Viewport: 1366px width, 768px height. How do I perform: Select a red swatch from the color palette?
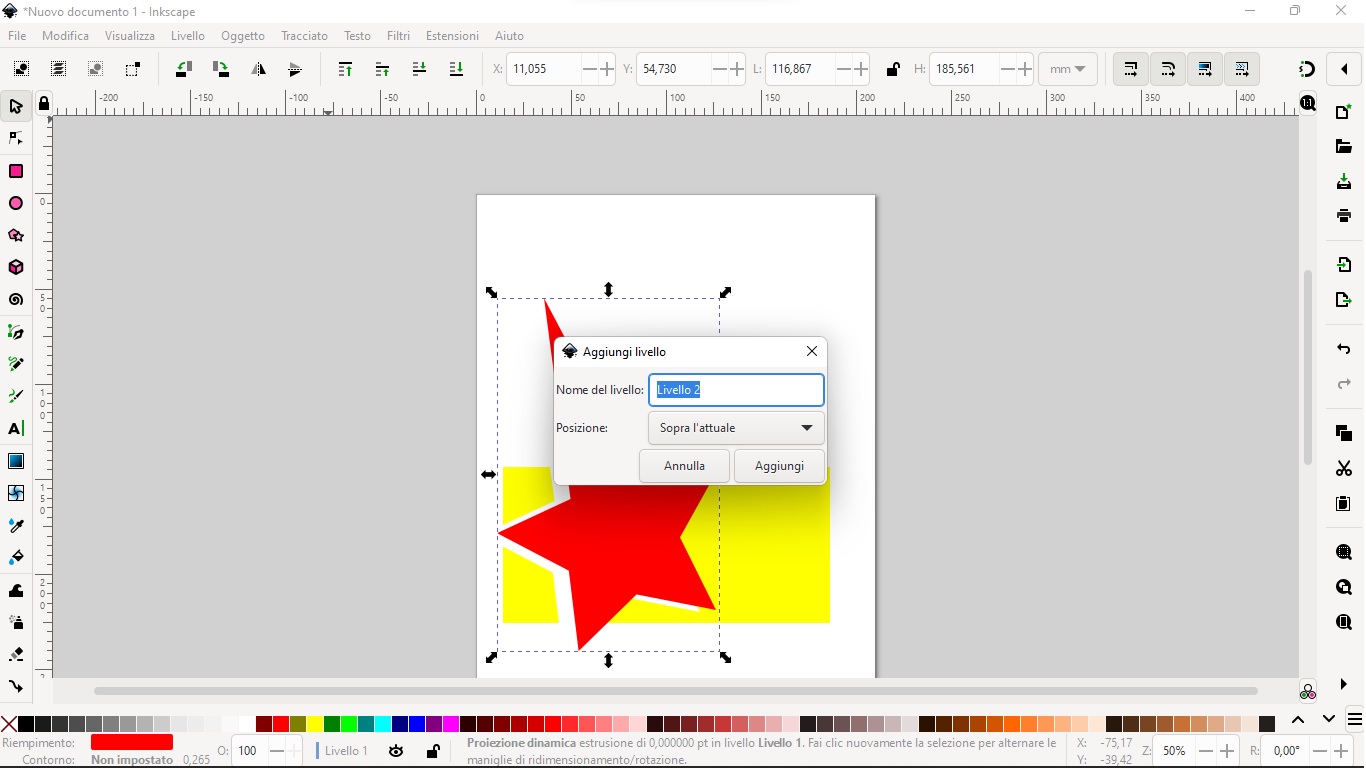[280, 724]
